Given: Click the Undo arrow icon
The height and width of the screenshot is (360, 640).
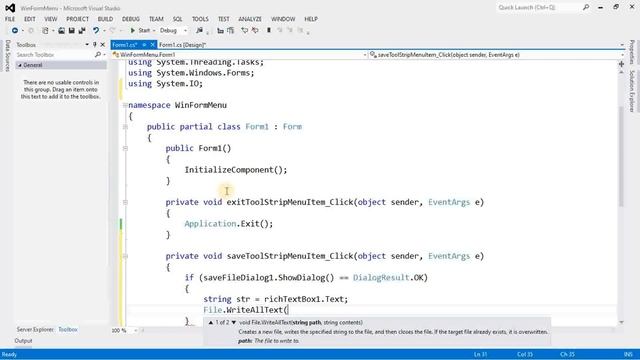Looking at the screenshot, I should pyautogui.click(x=96, y=31).
